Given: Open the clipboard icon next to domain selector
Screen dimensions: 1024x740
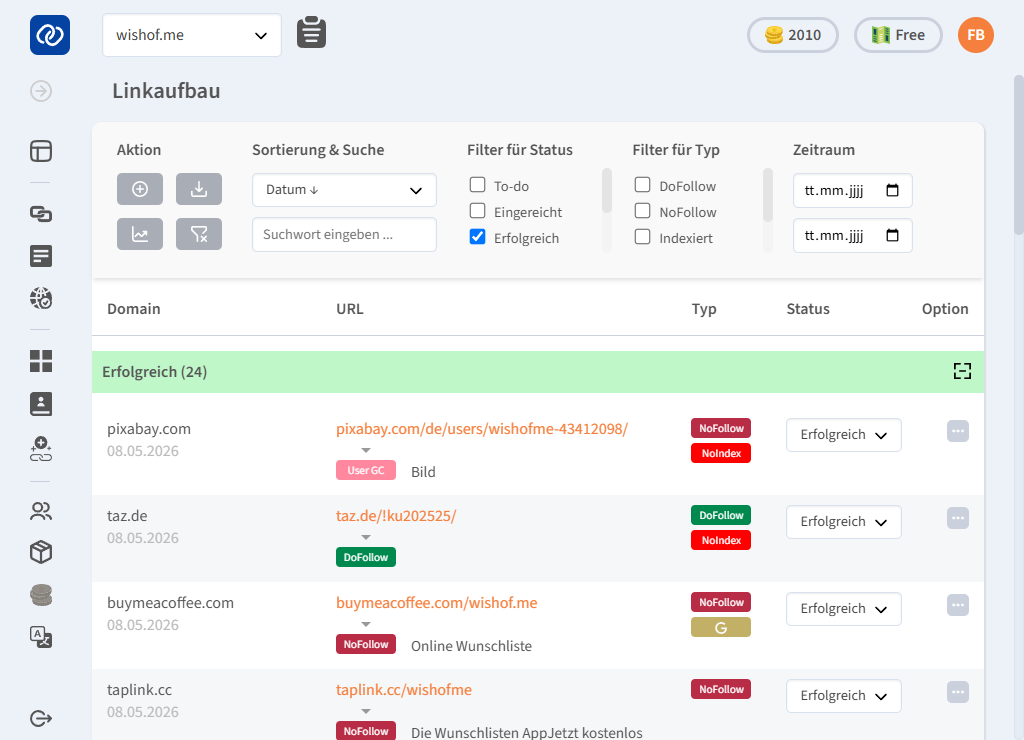Looking at the screenshot, I should point(312,33).
